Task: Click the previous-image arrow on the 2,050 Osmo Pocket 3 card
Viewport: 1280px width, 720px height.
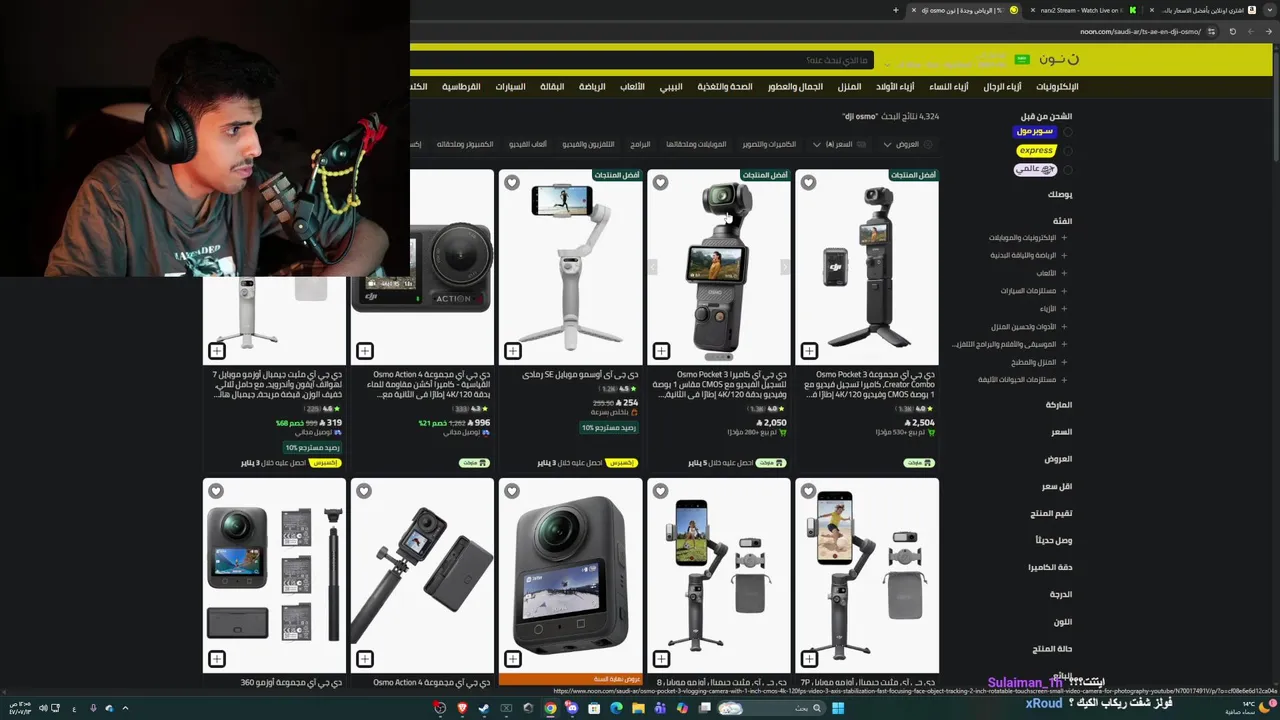Action: pyautogui.click(x=653, y=267)
